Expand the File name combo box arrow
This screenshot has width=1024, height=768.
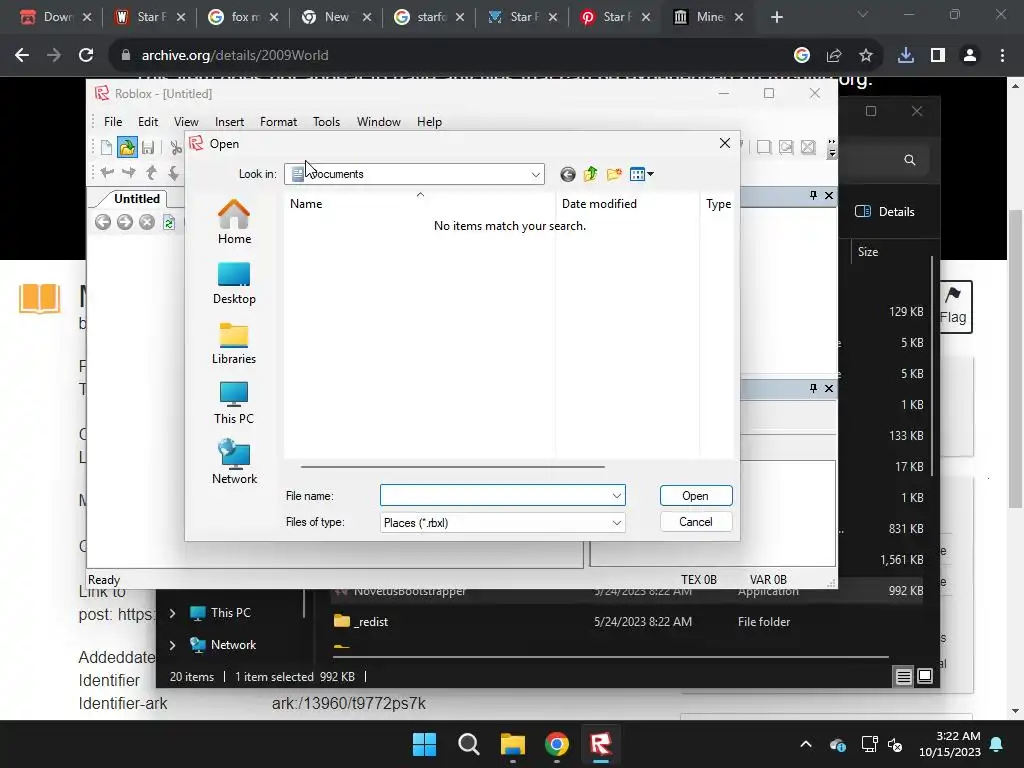pyautogui.click(x=616, y=496)
